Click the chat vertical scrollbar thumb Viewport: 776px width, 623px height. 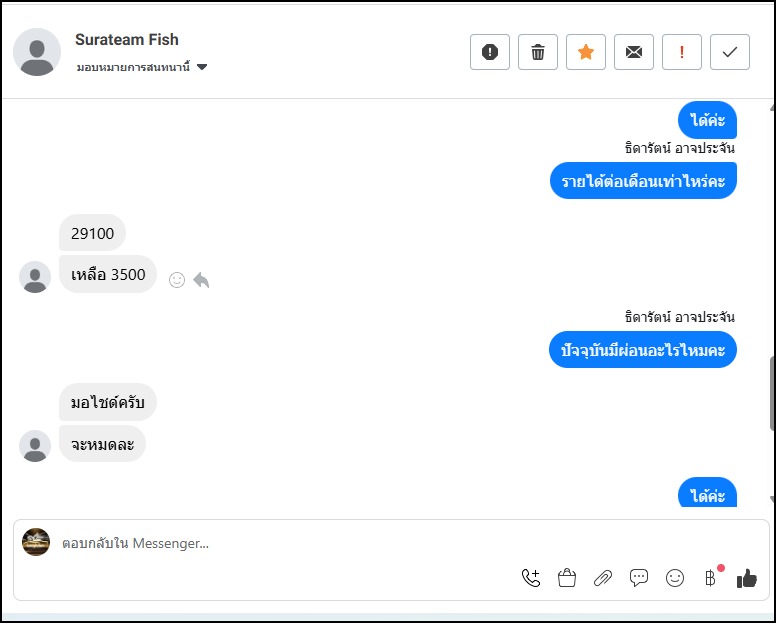coord(771,390)
